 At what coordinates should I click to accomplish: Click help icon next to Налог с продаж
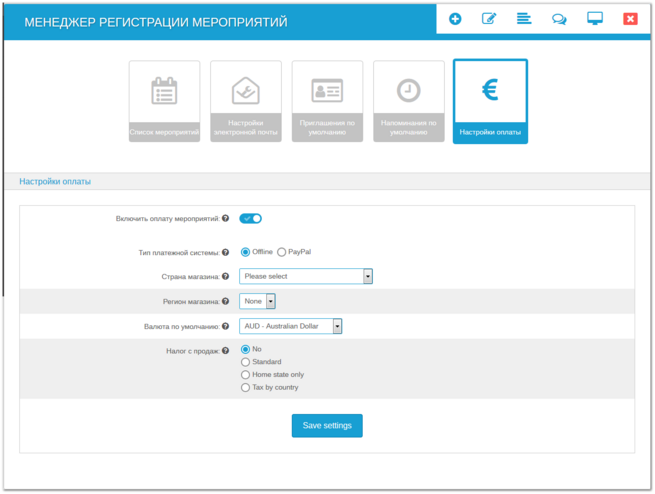click(x=226, y=351)
